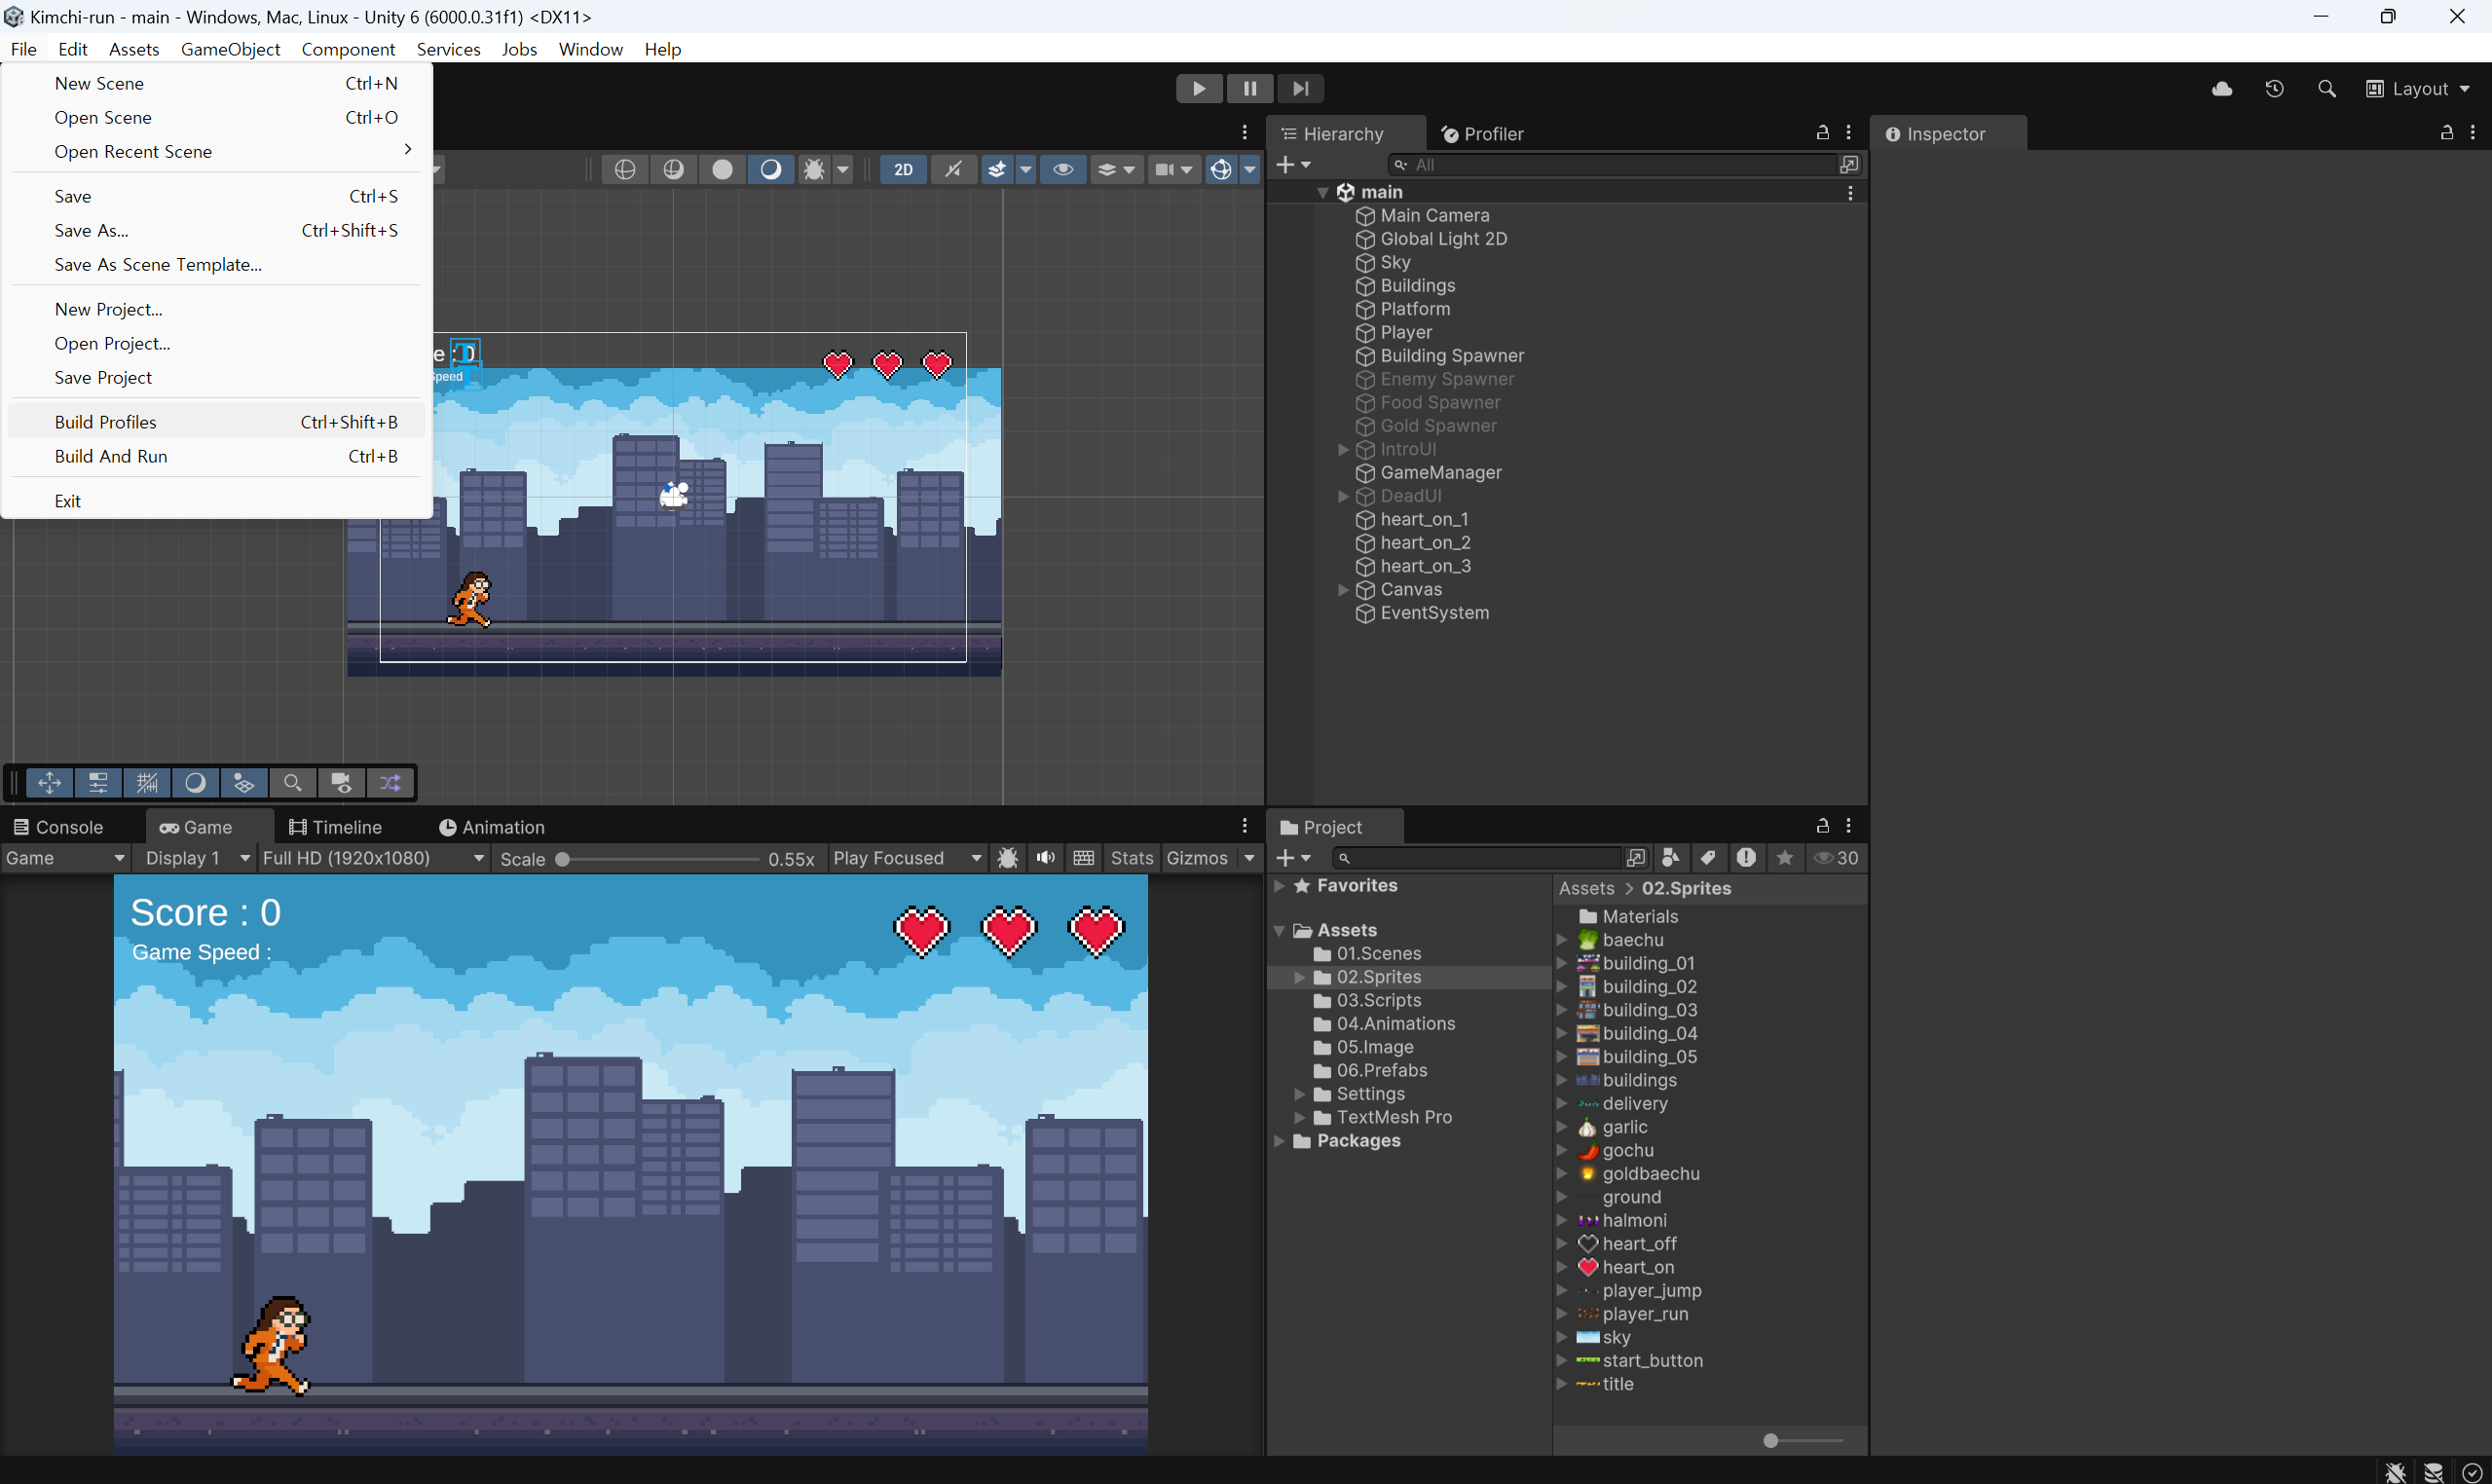
Task: Open Unity cloud services icon
Action: click(2221, 88)
